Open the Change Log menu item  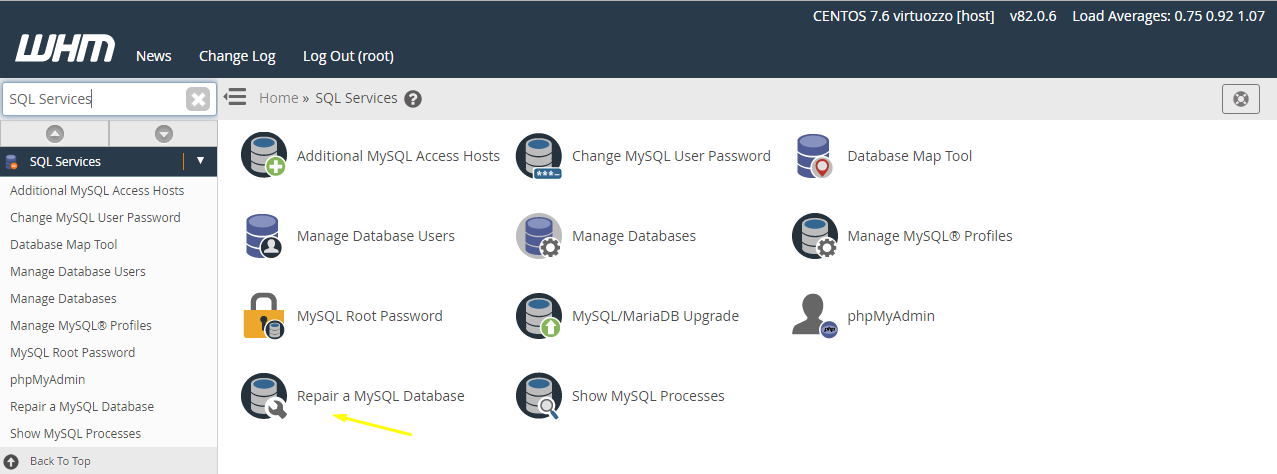click(x=237, y=56)
